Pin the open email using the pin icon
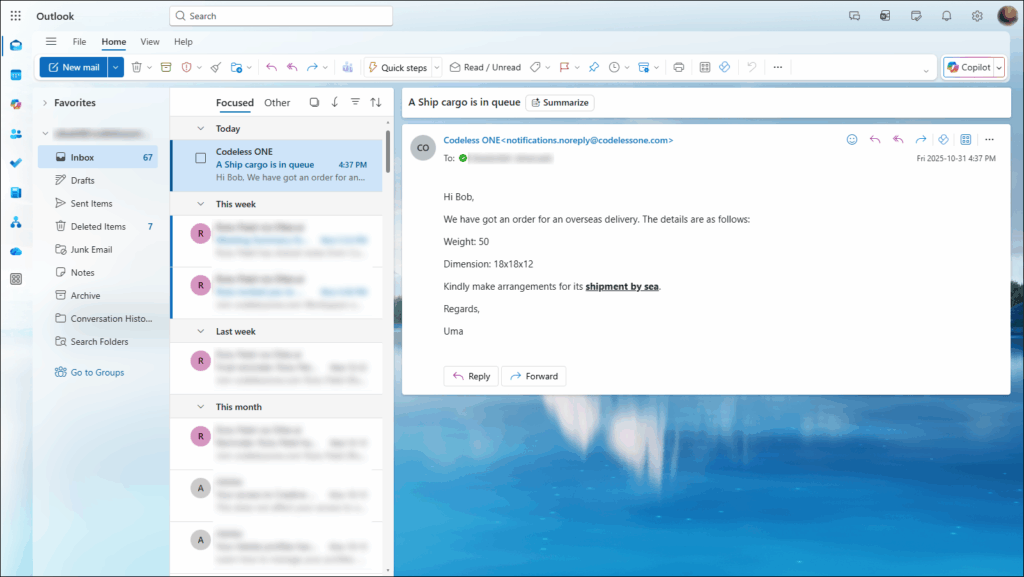Image resolution: width=1024 pixels, height=577 pixels. pos(592,67)
